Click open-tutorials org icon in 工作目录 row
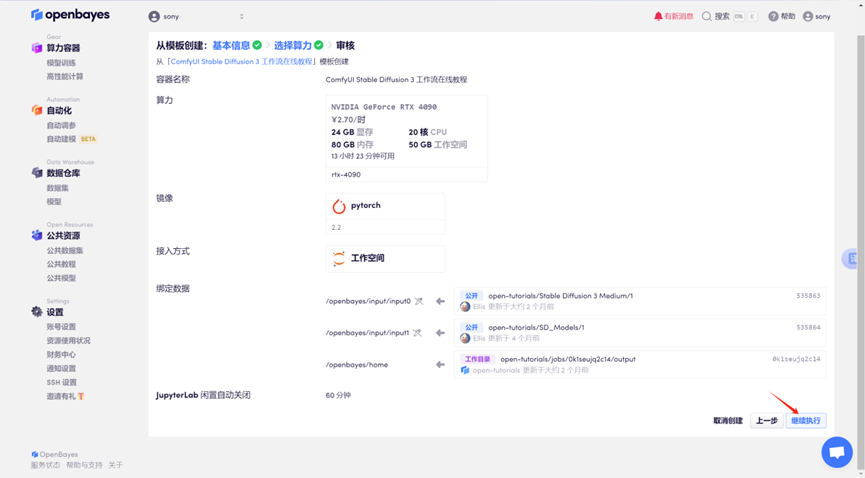The height and width of the screenshot is (478, 865). pos(465,370)
